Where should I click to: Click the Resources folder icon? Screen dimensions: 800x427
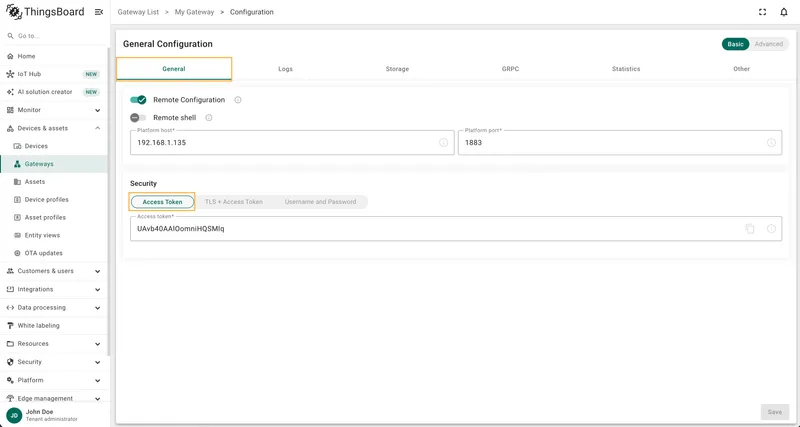[x=10, y=344]
